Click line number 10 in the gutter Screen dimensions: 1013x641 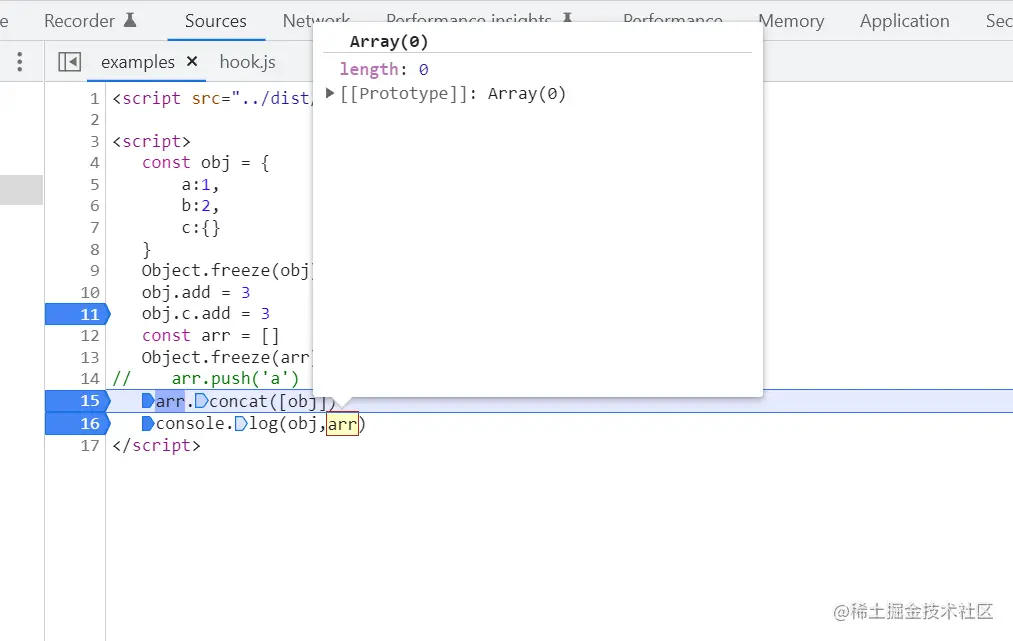(x=90, y=293)
